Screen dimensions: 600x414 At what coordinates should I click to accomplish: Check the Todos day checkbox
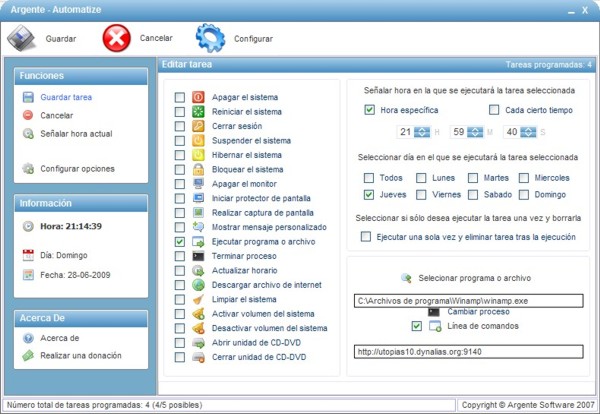[369, 178]
